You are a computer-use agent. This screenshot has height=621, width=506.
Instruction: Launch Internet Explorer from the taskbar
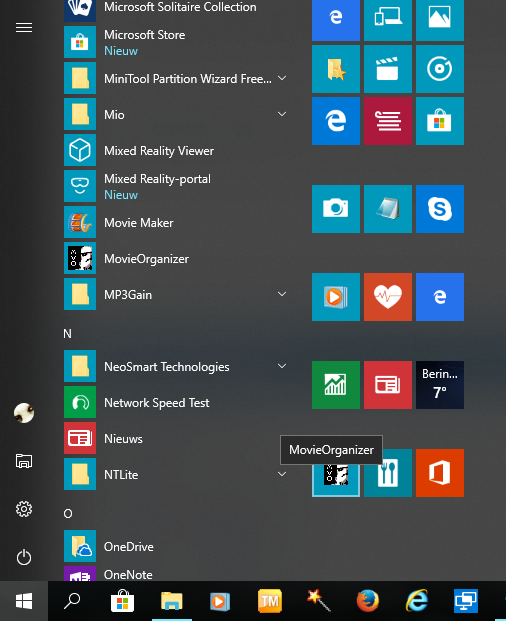click(417, 601)
